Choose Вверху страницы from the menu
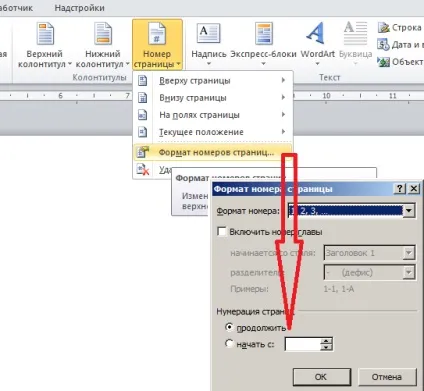The image size is (424, 391). tap(213, 81)
